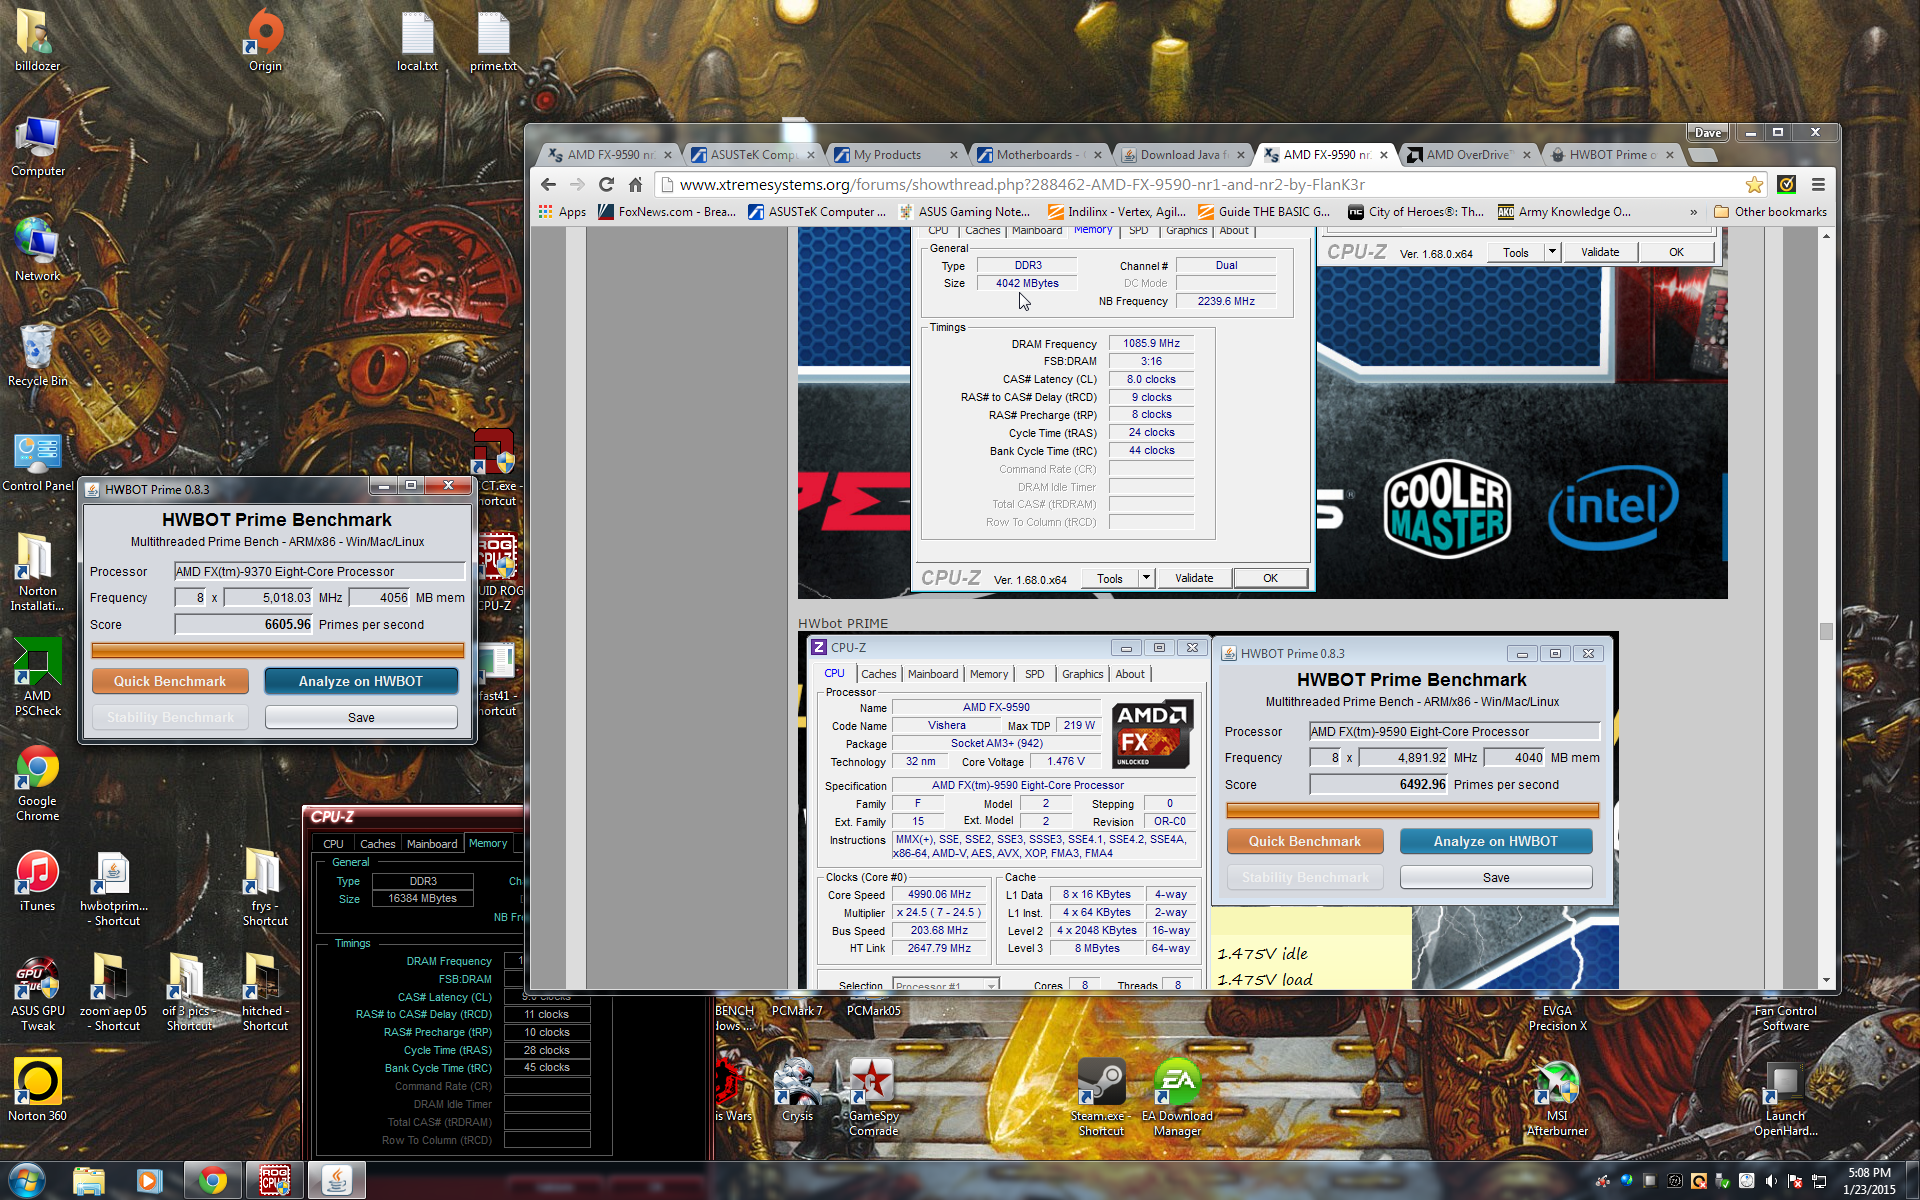1920x1200 pixels.
Task: Bookmark this page with the star icon
Action: 1754,184
